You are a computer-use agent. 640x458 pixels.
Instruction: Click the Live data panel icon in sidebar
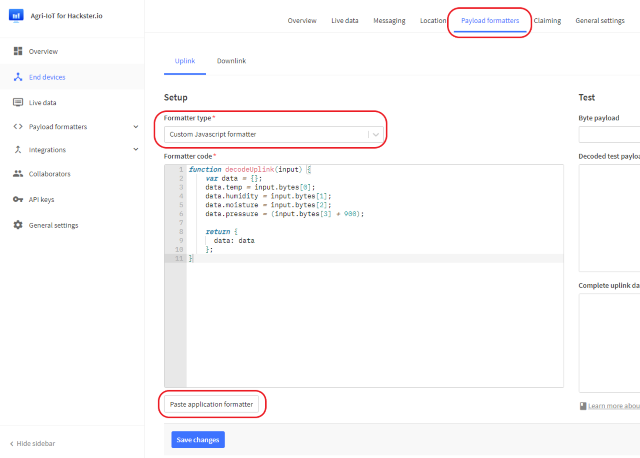pos(18,102)
